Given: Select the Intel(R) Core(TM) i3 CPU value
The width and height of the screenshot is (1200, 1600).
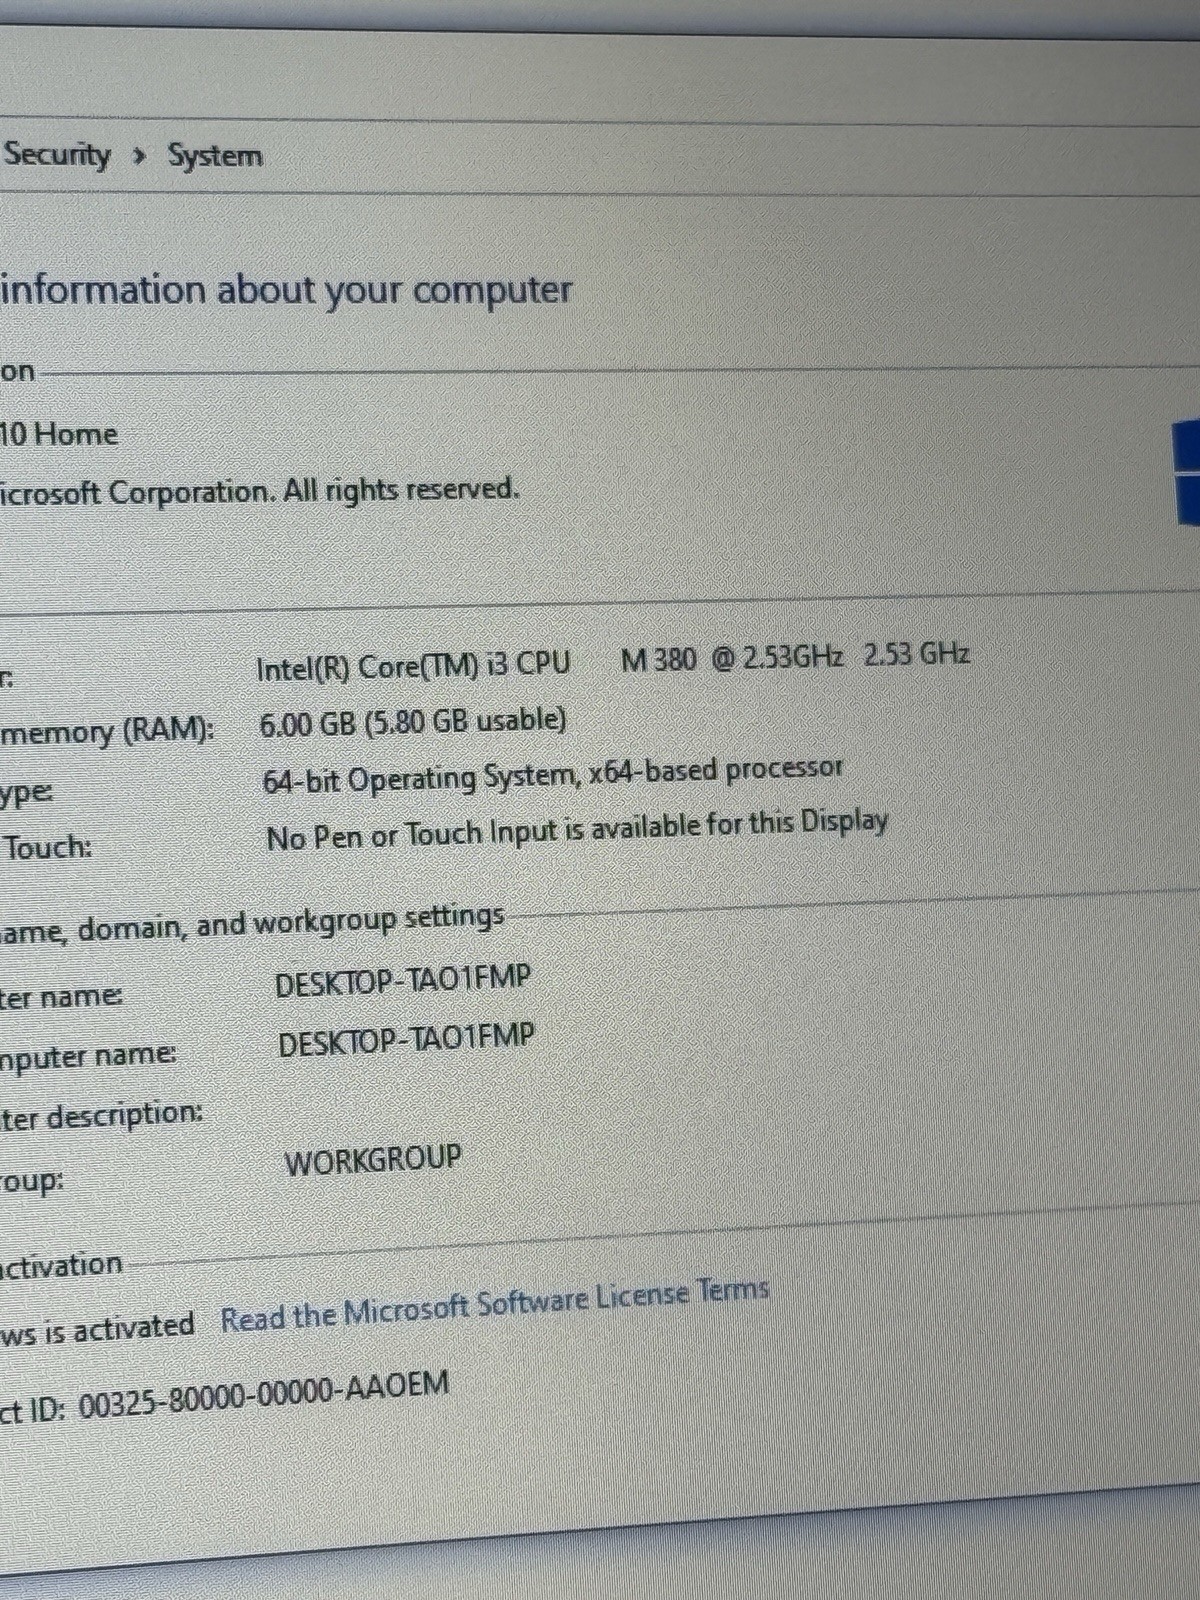Looking at the screenshot, I should point(413,667).
